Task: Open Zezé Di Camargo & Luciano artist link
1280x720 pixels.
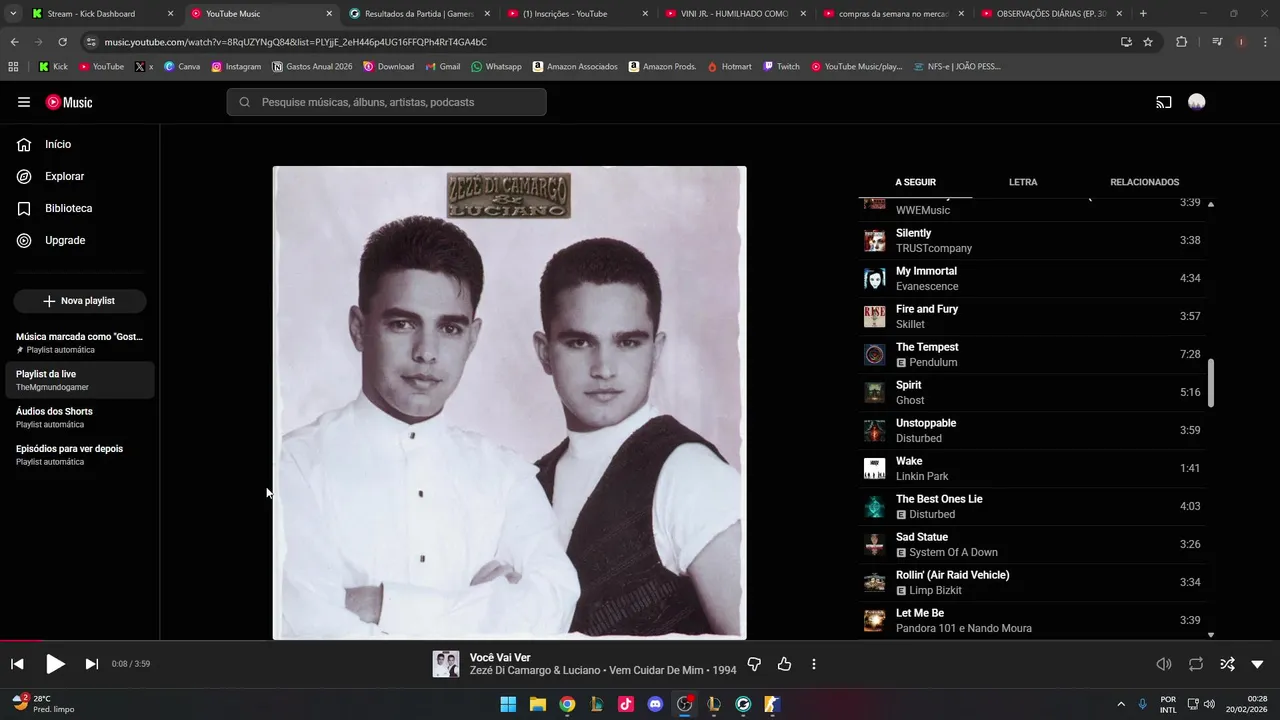Action: [x=535, y=670]
